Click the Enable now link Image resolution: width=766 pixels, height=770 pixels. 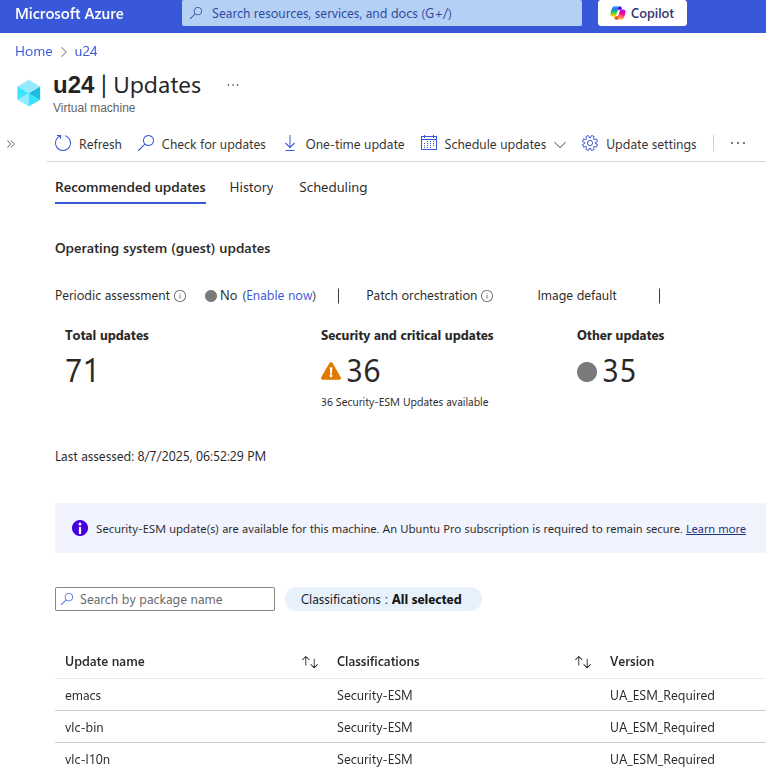(x=280, y=296)
